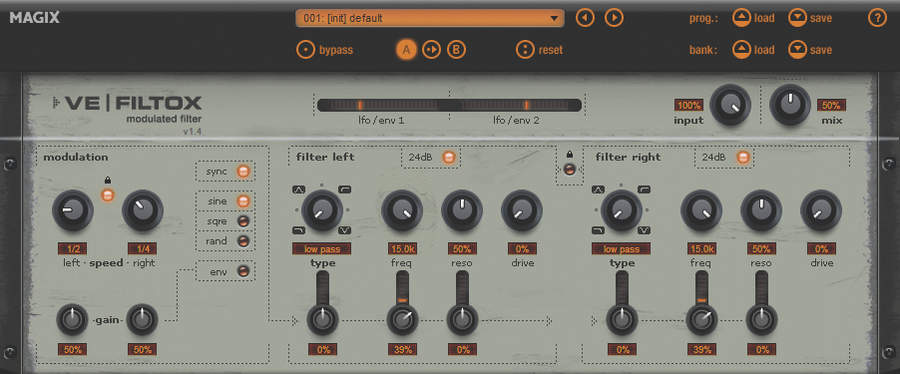900x374 pixels.
Task: Click the mix knob
Action: coord(790,106)
